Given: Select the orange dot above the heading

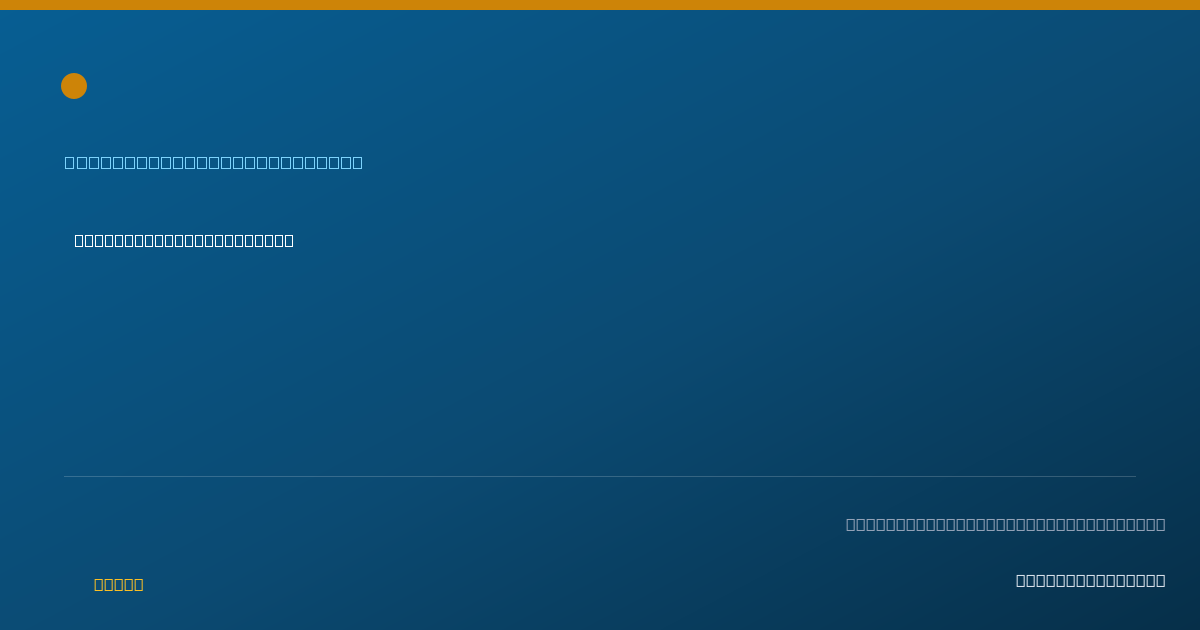Looking at the screenshot, I should [74, 86].
